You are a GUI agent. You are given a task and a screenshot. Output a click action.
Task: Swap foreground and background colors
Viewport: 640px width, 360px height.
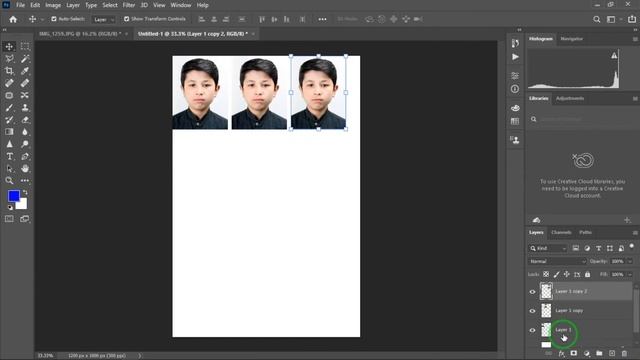click(25, 192)
